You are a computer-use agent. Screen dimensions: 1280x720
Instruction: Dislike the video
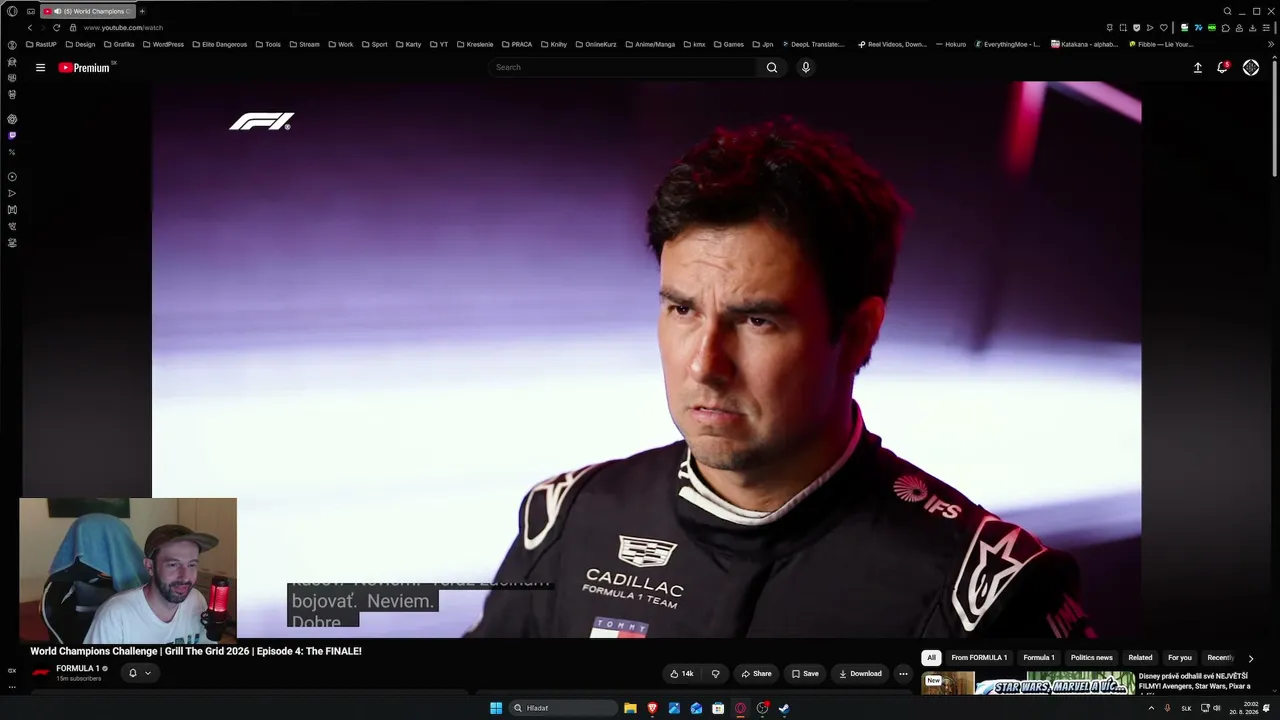[x=715, y=674]
